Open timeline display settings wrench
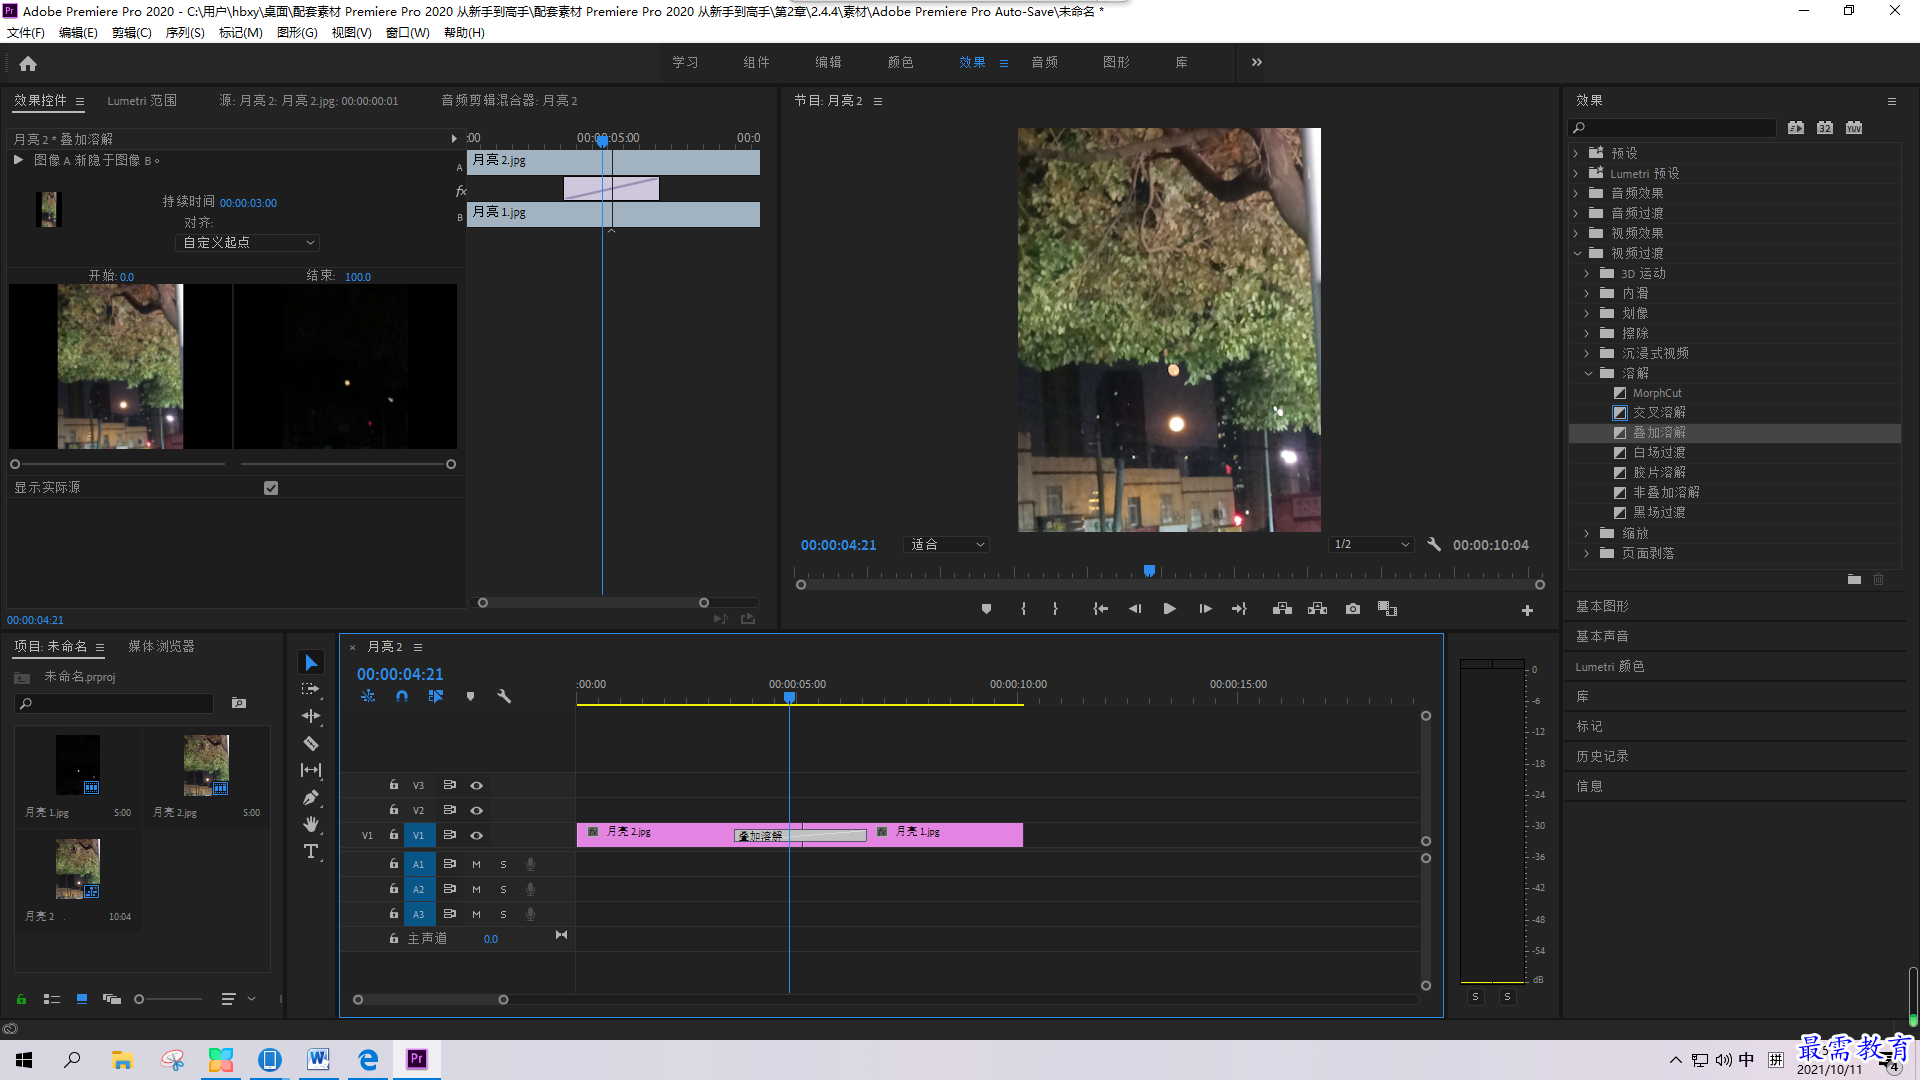1920x1080 pixels. 504,696
